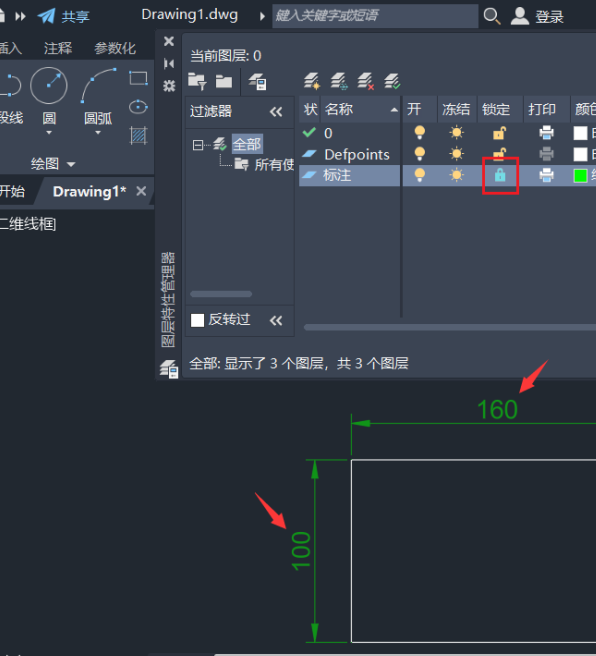
Task: Open layer panel properties gear icon
Action: click(x=169, y=86)
